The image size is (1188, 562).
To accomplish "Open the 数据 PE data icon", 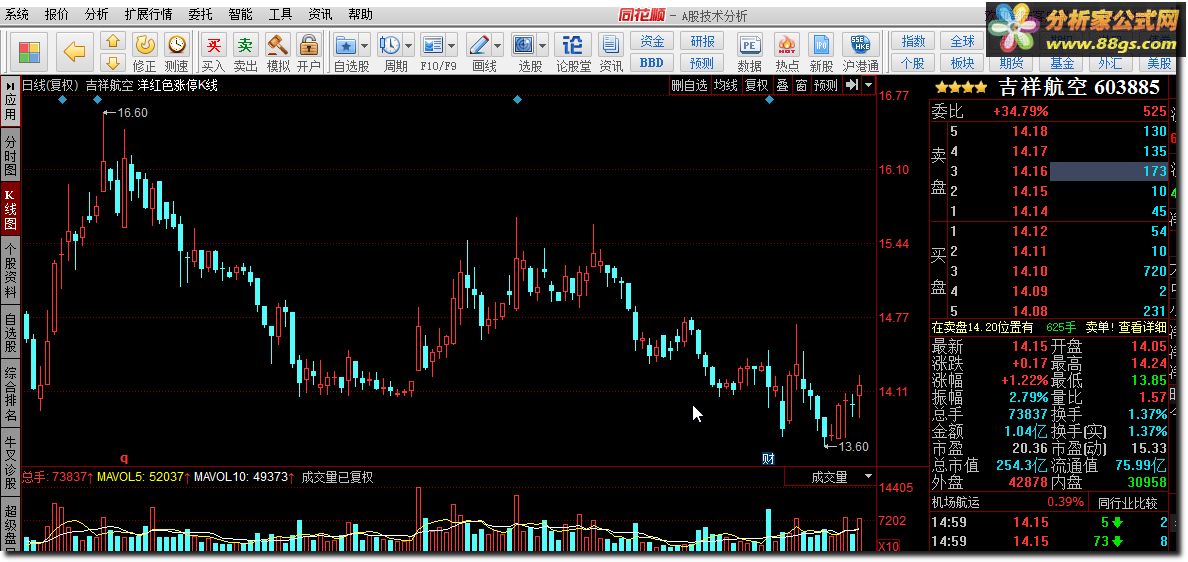I will click(x=749, y=52).
